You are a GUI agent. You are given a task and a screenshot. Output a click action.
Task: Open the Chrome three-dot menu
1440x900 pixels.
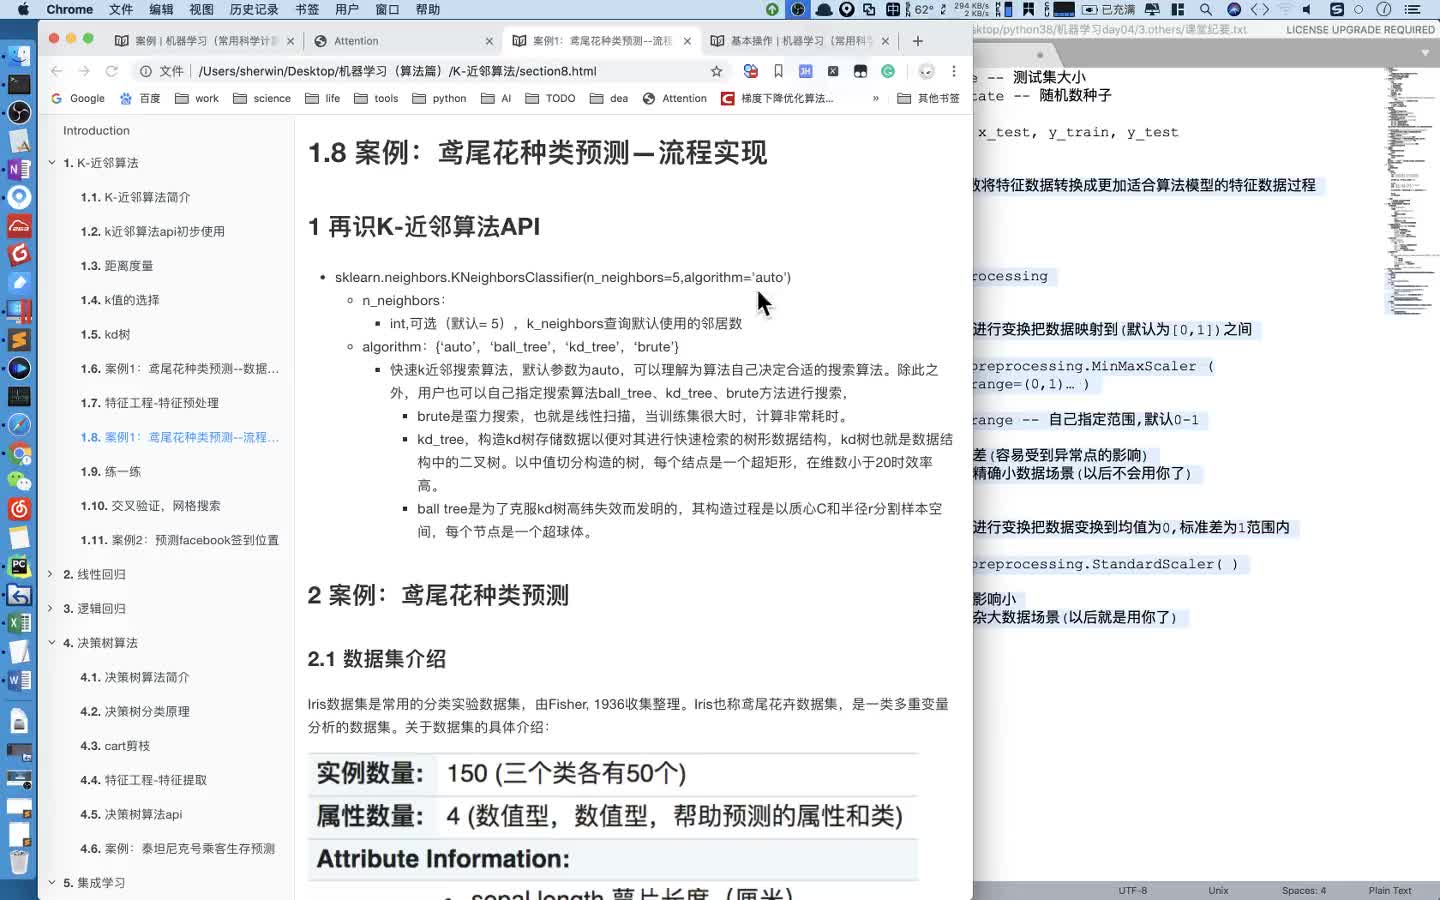tap(954, 71)
